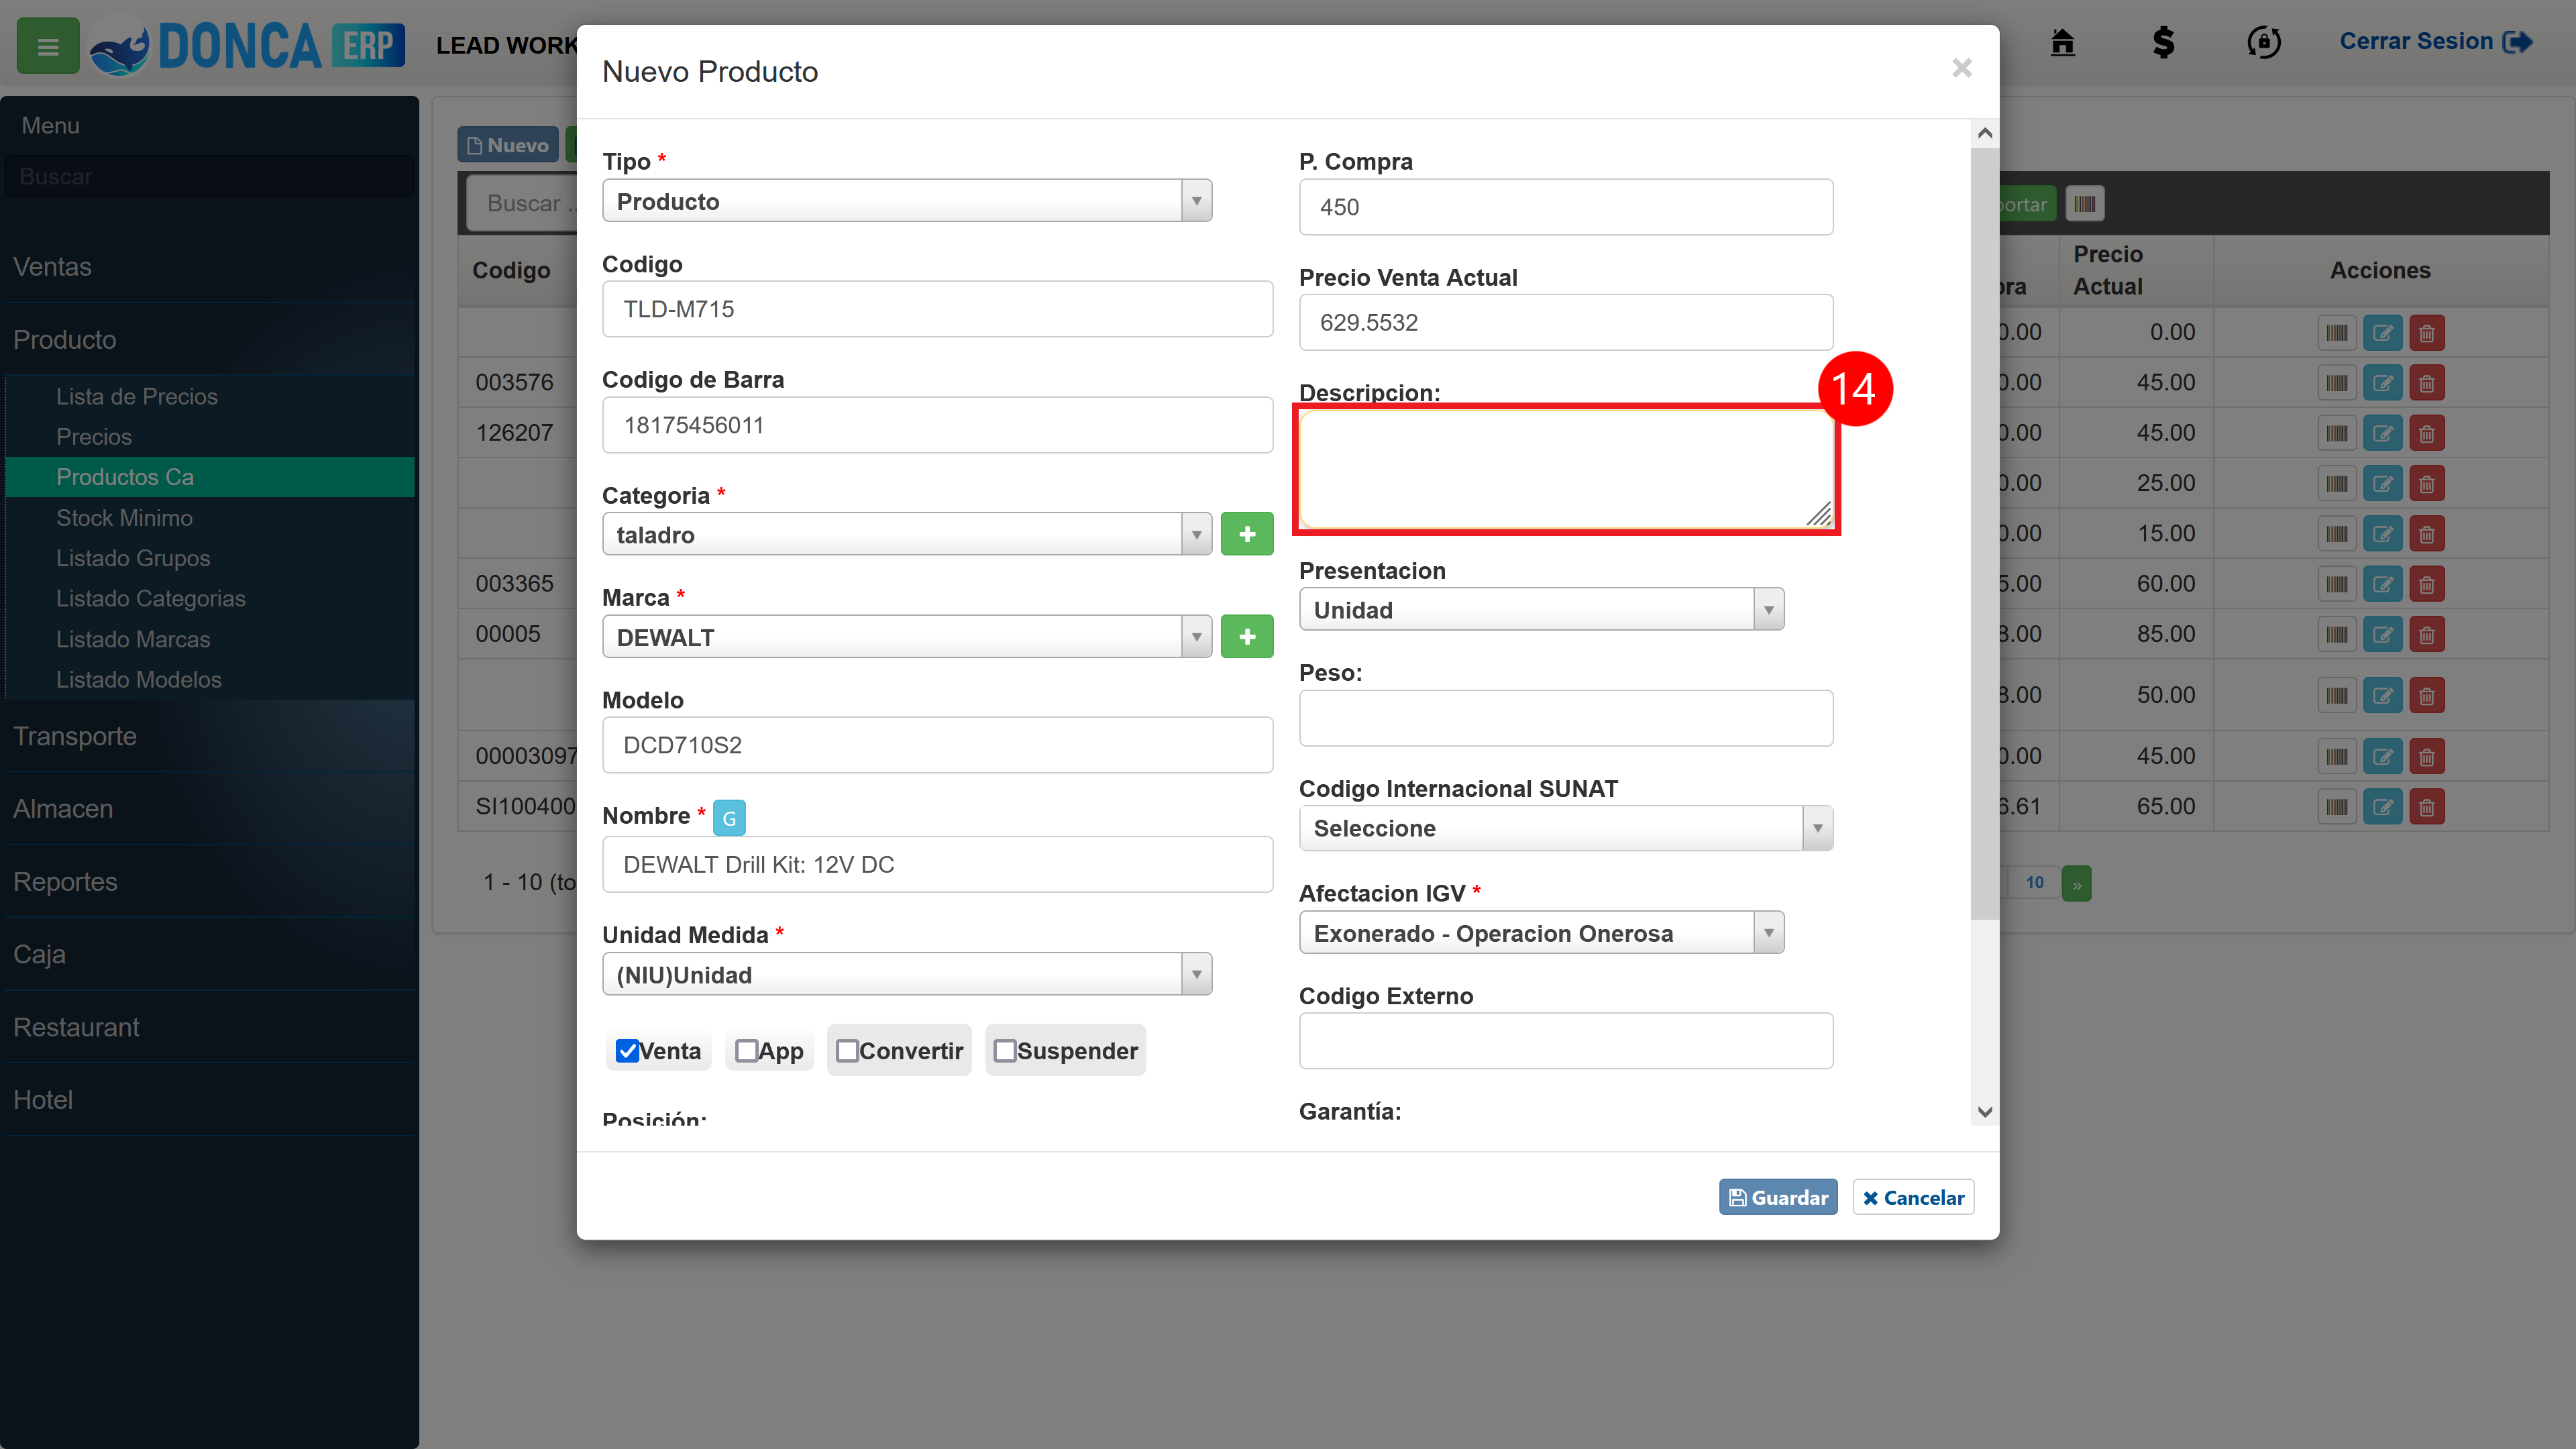Open the Unidad Medida dropdown
Viewport: 2576px width, 1449px height.
click(907, 974)
